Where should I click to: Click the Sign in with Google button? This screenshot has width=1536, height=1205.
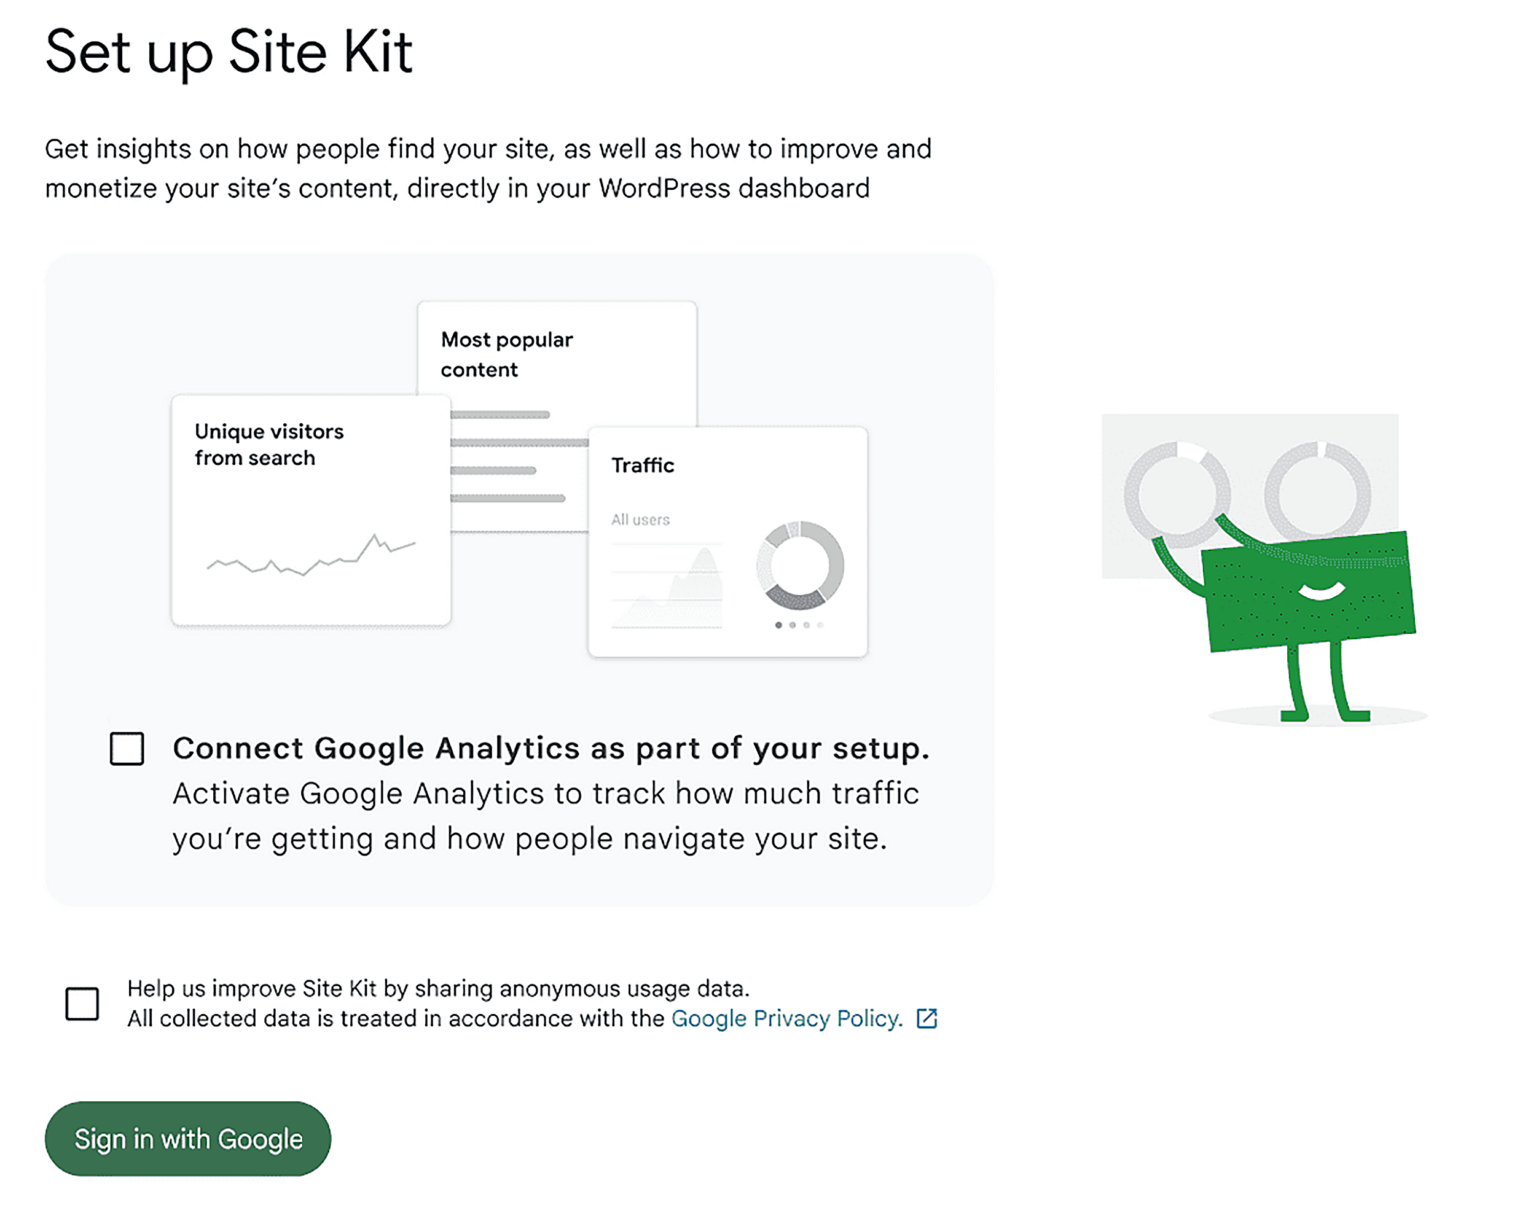pyautogui.click(x=187, y=1139)
